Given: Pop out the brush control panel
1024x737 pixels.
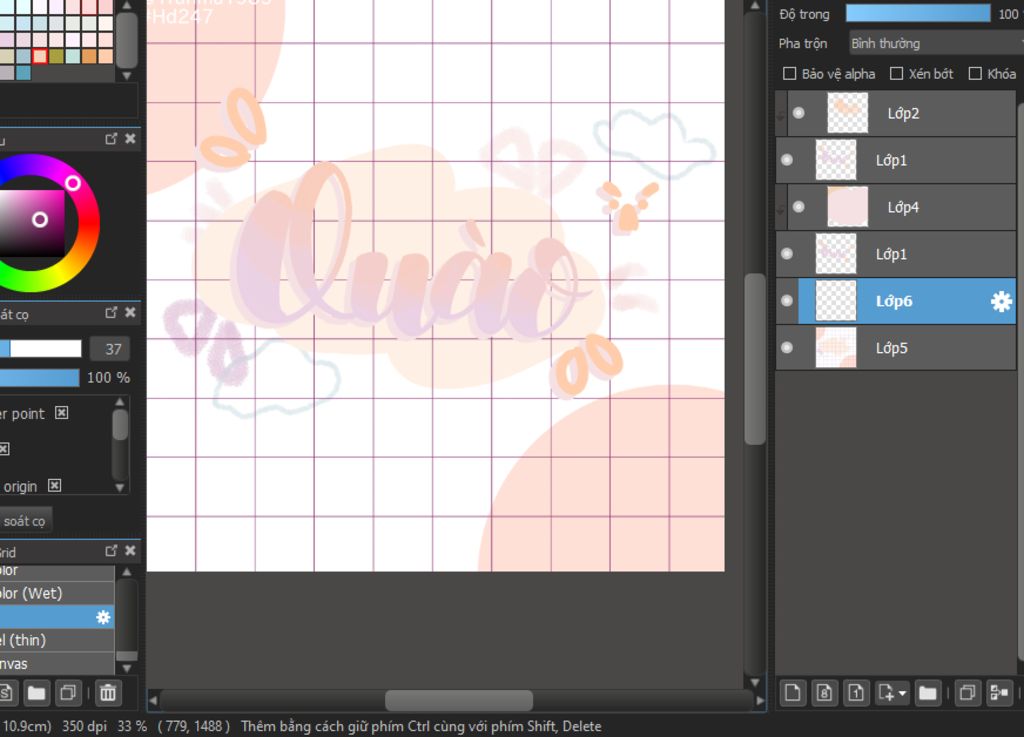Looking at the screenshot, I should tap(111, 313).
